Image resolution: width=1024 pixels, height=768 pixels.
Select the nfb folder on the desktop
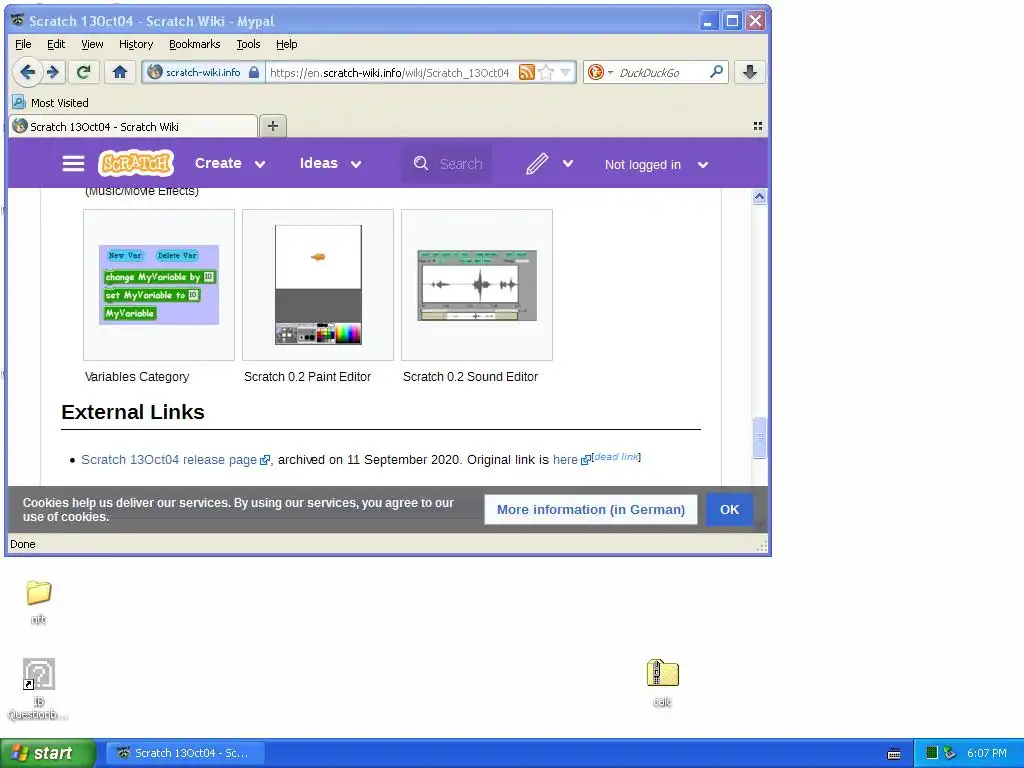pos(39,602)
